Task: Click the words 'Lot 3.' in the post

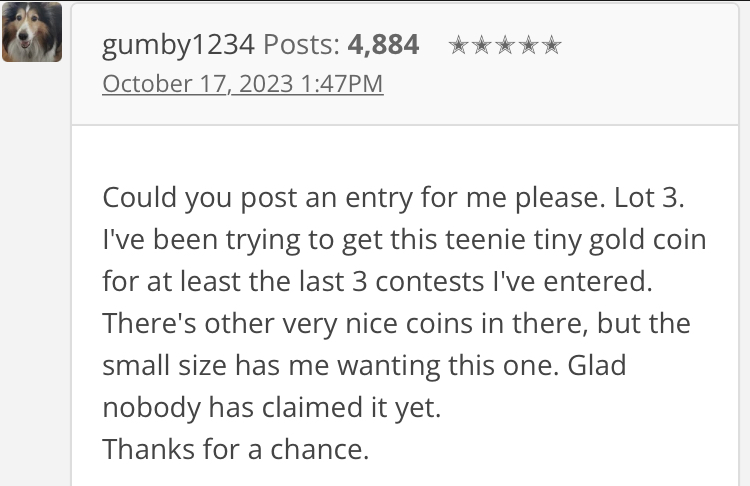Action: point(649,197)
